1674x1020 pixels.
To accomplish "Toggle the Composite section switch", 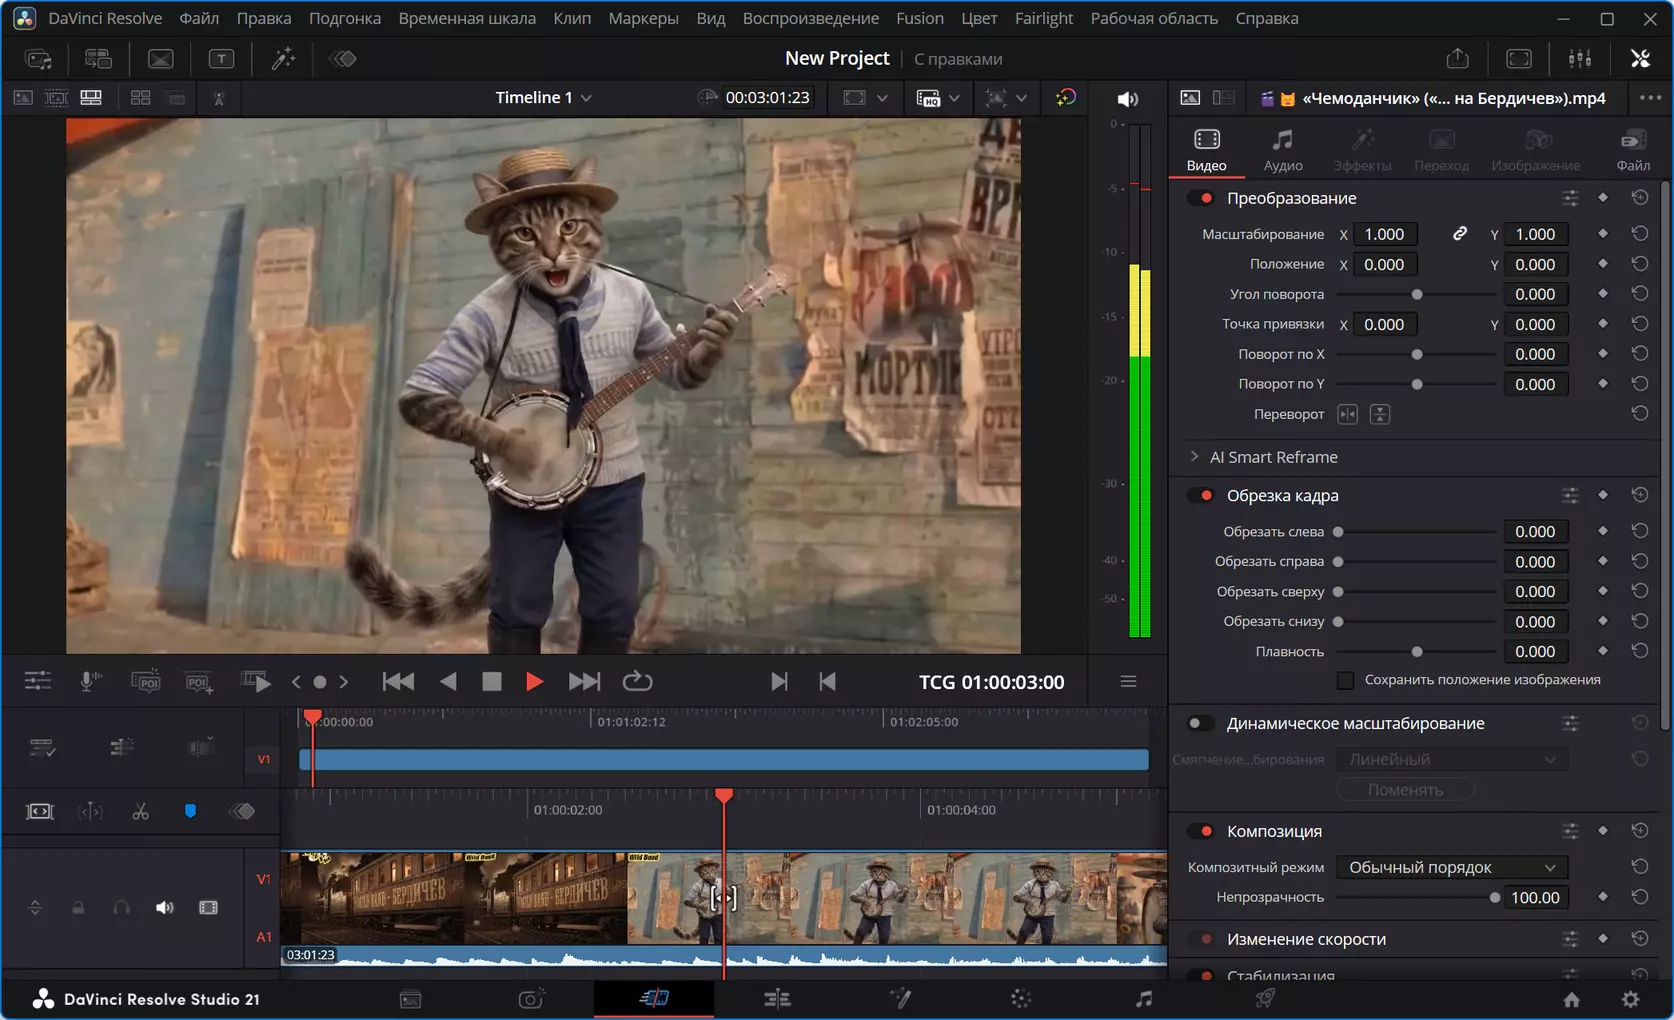I will [1200, 831].
